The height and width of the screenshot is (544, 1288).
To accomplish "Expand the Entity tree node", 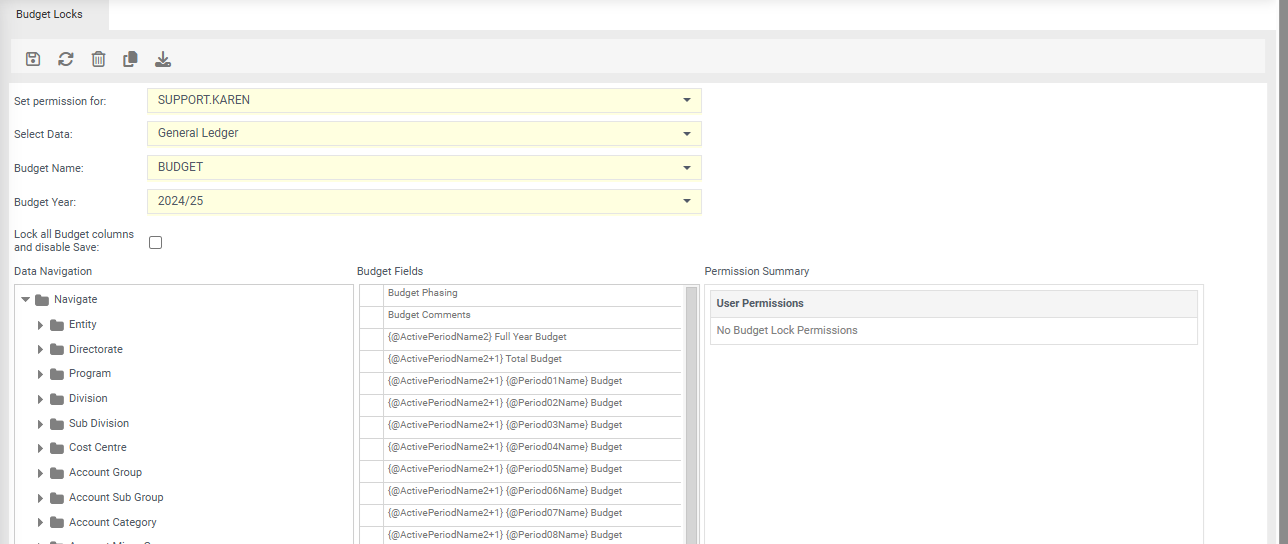I will (x=41, y=324).
